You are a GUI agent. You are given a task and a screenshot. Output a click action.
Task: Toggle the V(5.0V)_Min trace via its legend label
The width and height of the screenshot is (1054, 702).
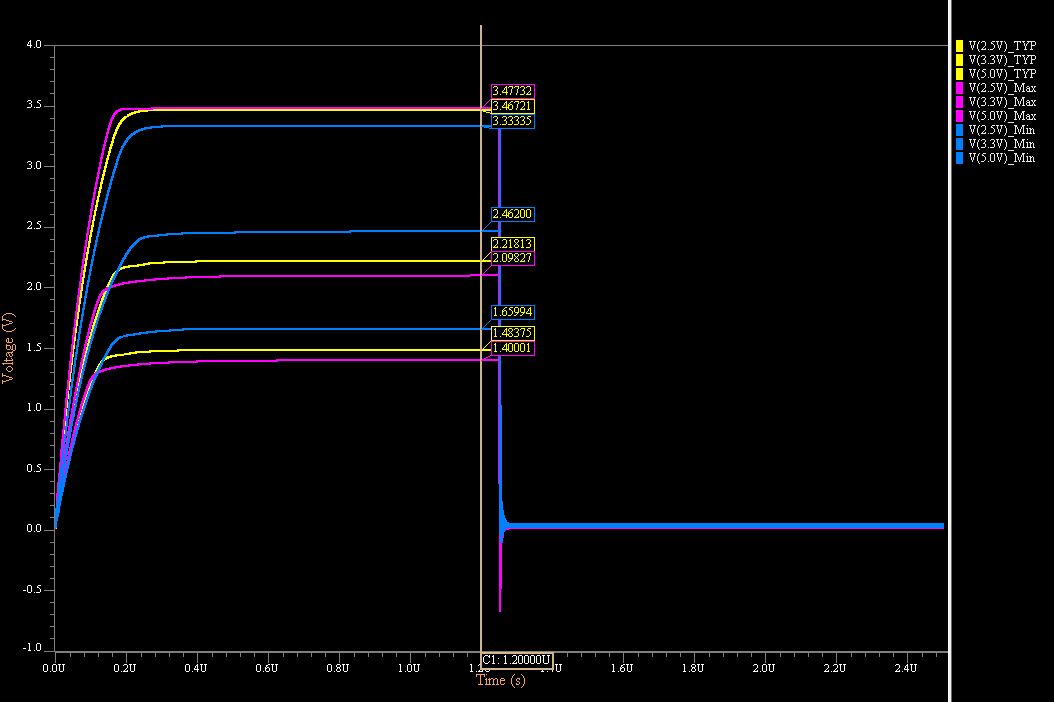point(1002,157)
